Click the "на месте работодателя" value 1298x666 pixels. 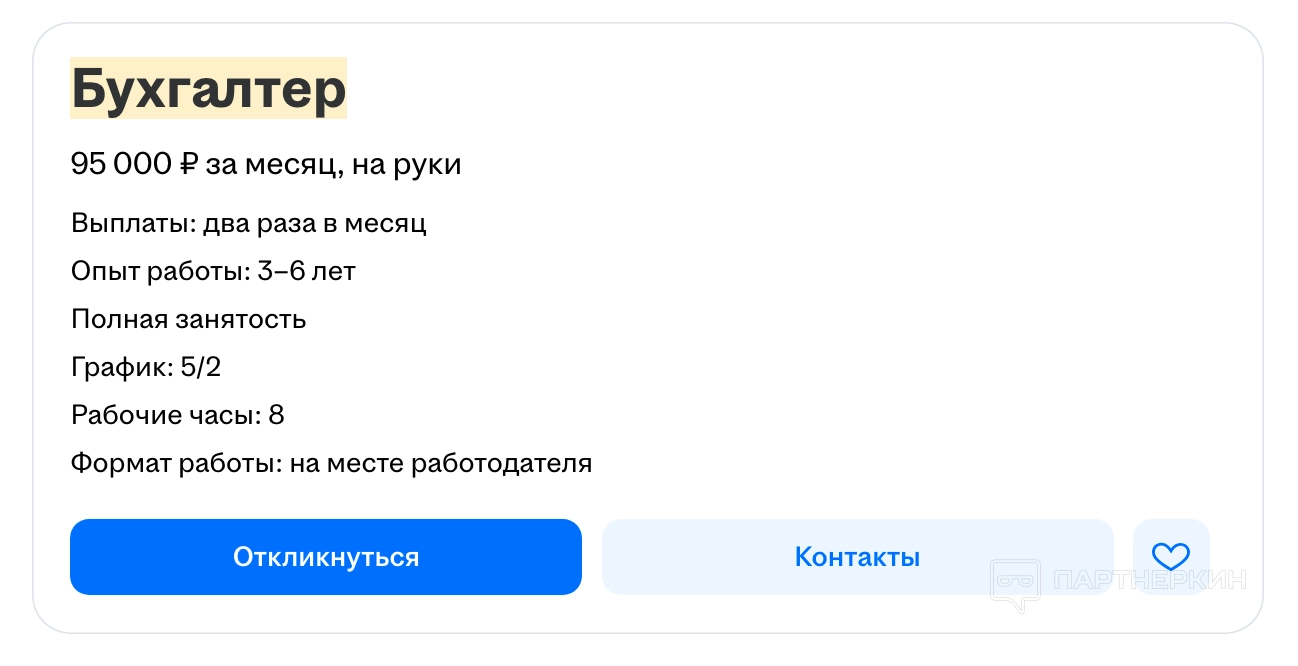click(x=441, y=463)
